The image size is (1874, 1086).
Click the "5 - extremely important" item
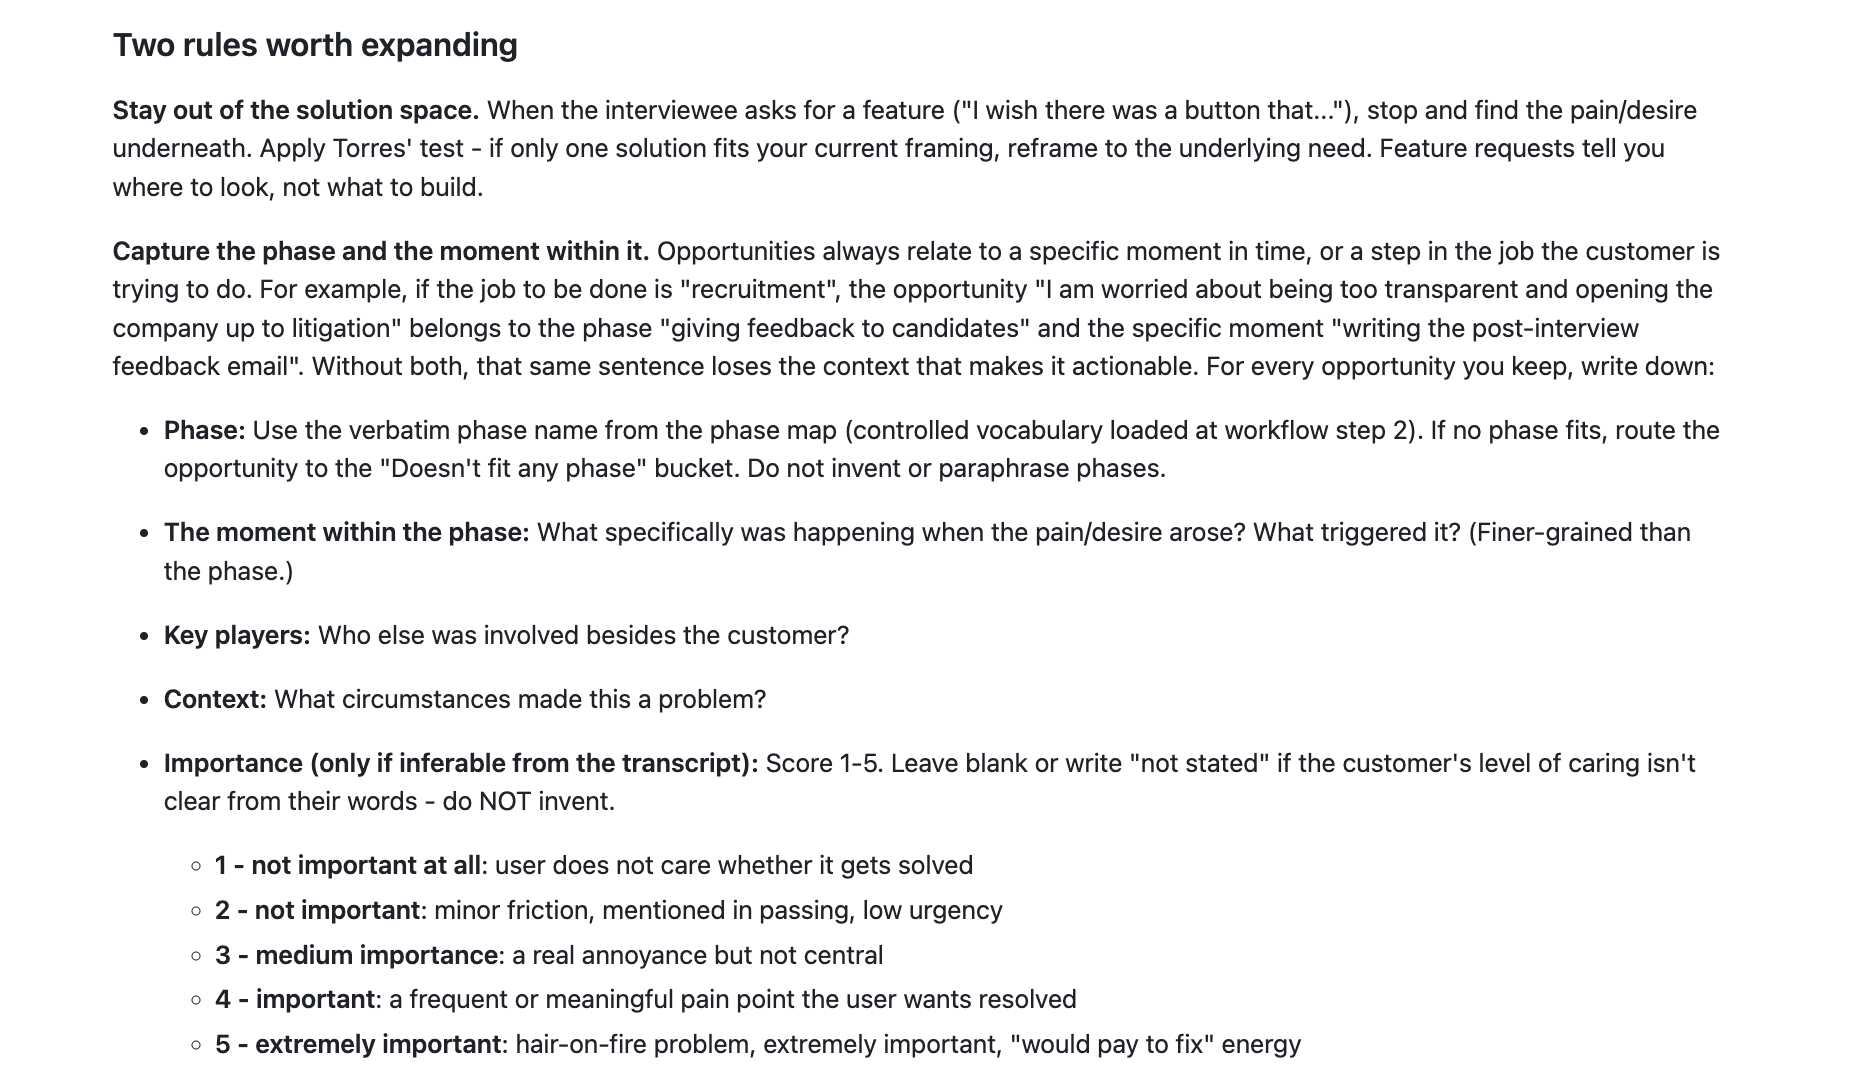(x=358, y=1044)
